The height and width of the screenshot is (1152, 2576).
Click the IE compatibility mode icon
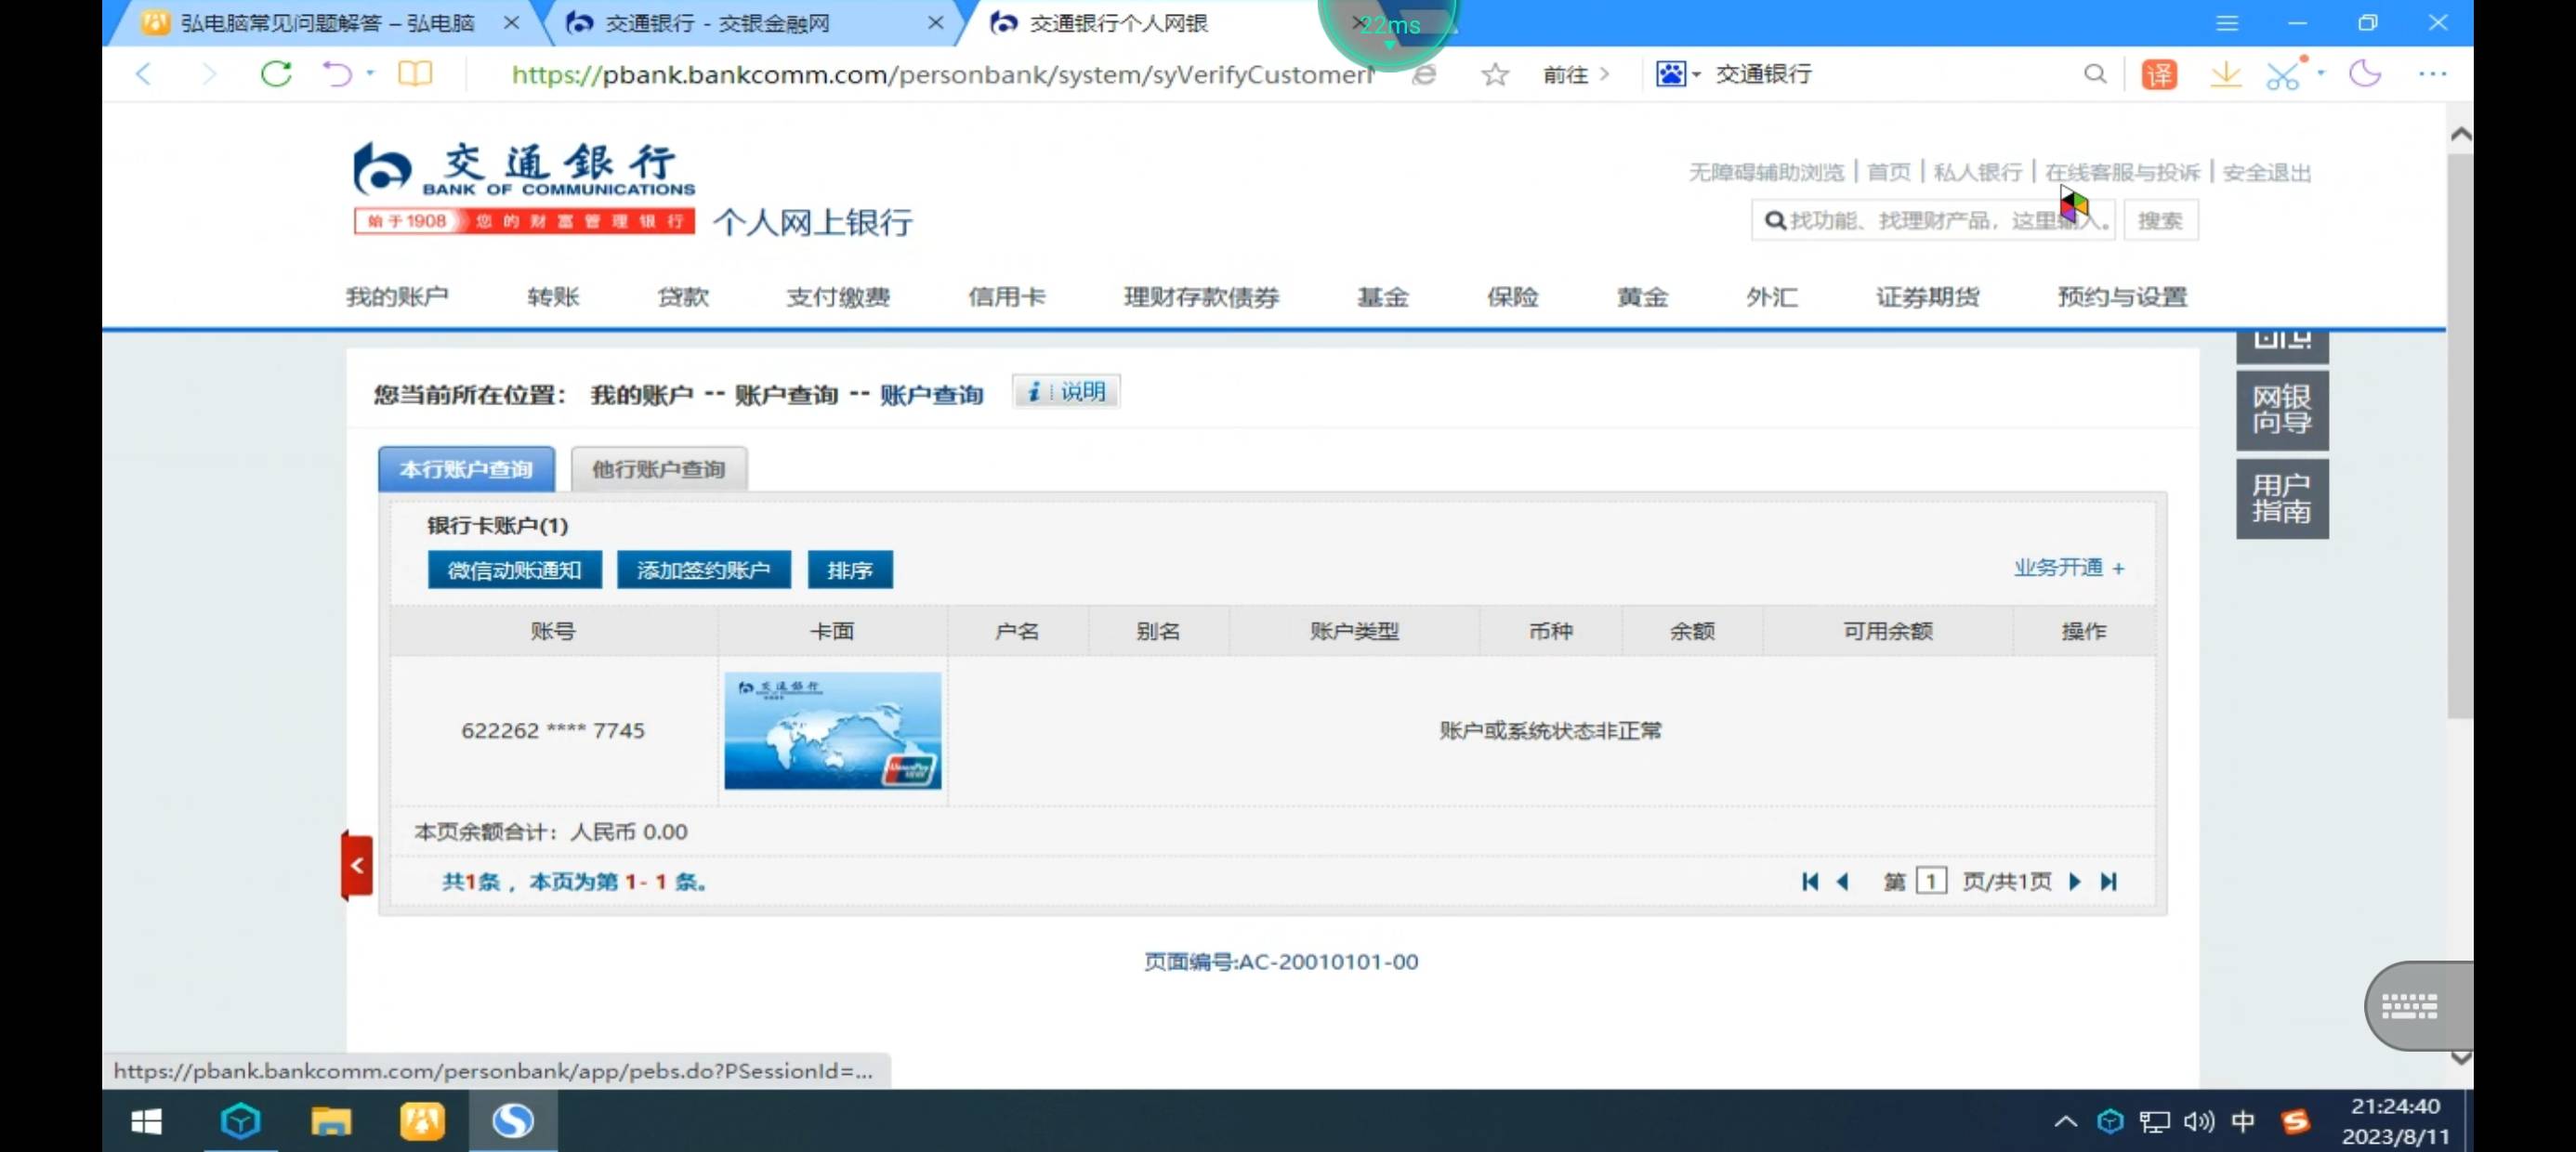tap(1424, 74)
